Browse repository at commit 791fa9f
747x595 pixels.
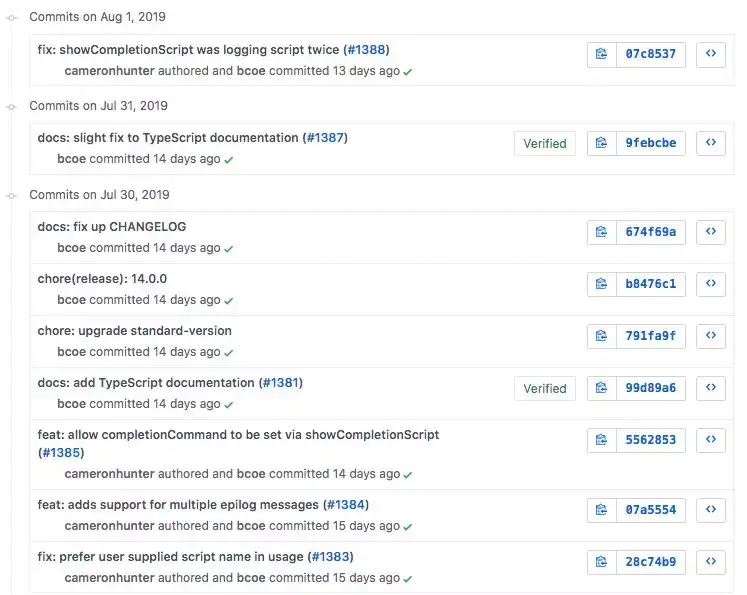click(x=710, y=336)
